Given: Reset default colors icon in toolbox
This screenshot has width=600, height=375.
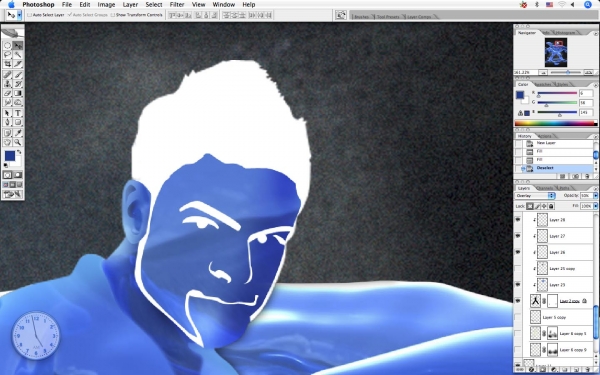Looking at the screenshot, I should (6, 165).
